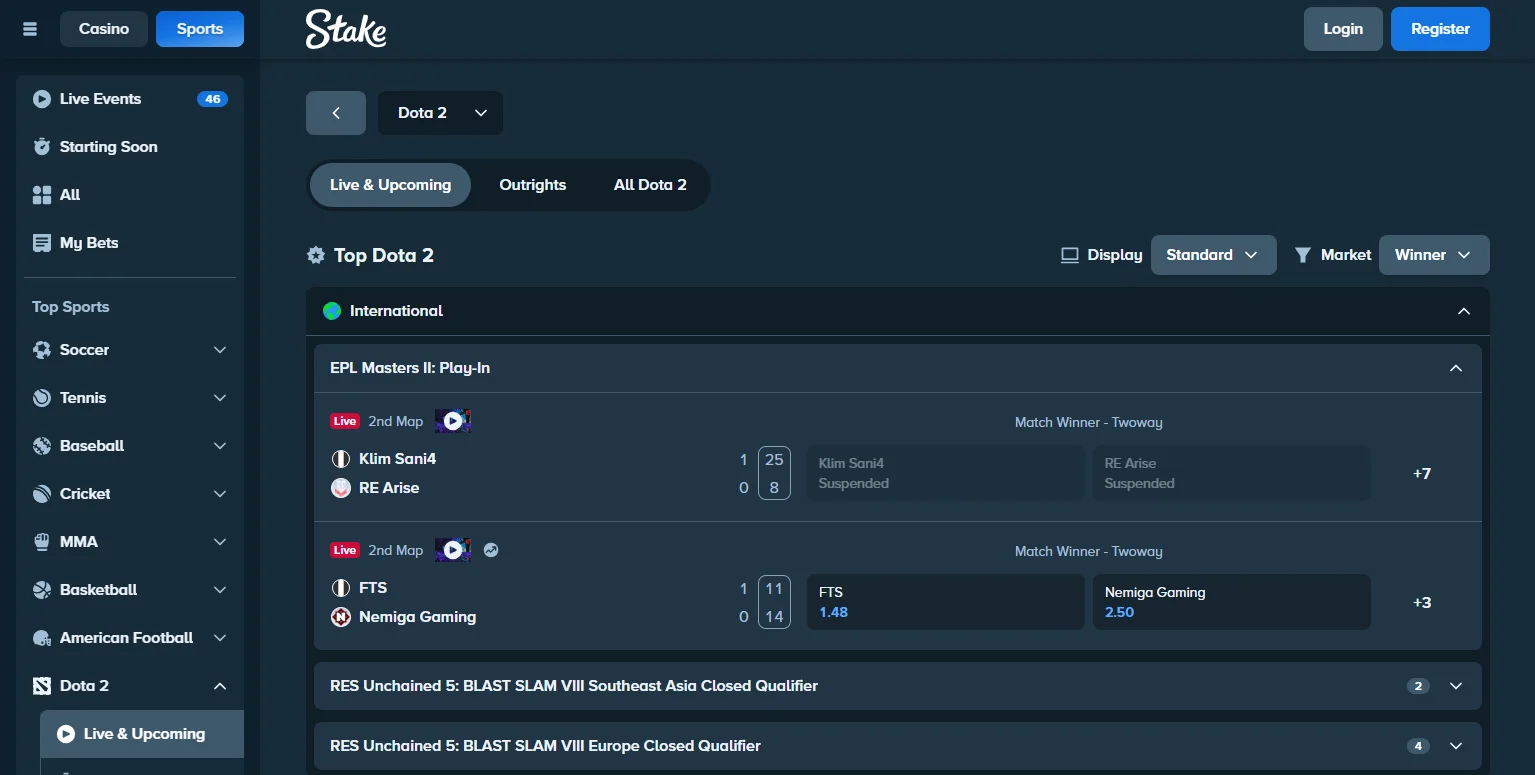Screen dimensions: 1535x775
Task: Open the Nemiga Gaming team name link
Action: pos(418,617)
